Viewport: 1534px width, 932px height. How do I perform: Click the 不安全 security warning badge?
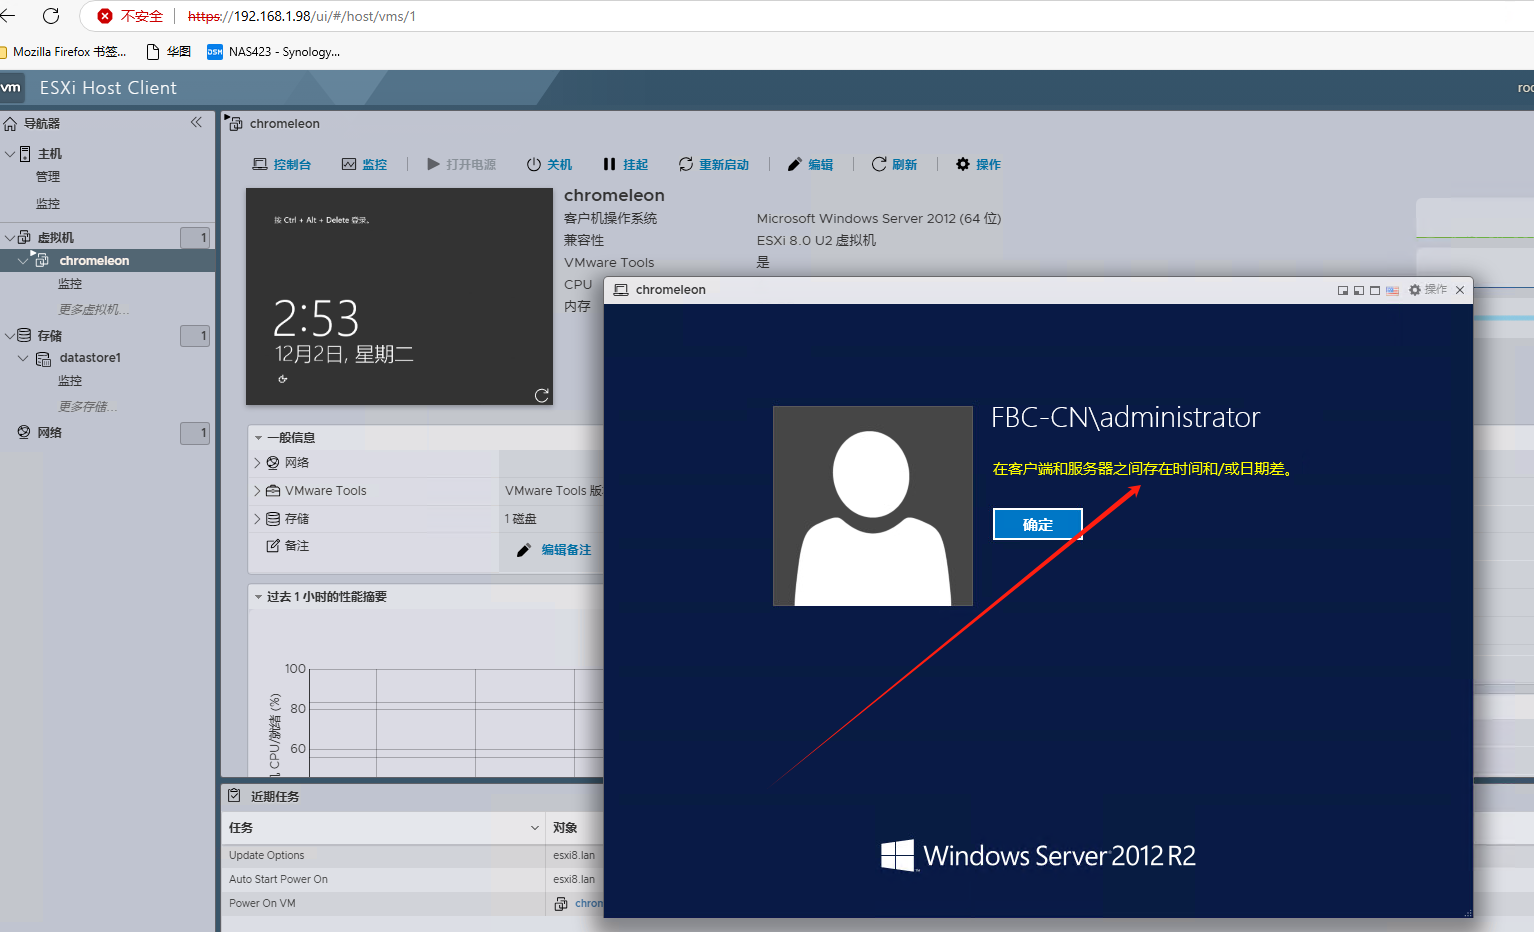click(130, 16)
